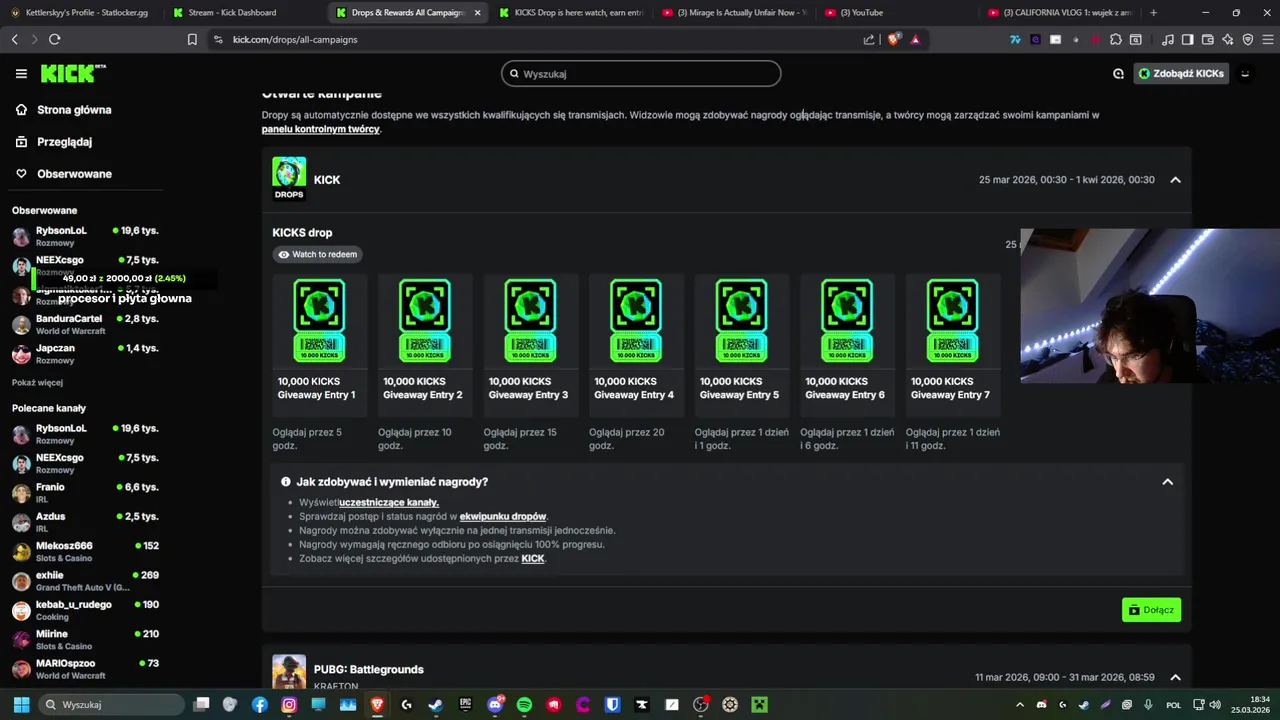The width and height of the screenshot is (1280, 720).
Task: Select the Giveaway Entry 7 reward card
Action: coord(952,345)
